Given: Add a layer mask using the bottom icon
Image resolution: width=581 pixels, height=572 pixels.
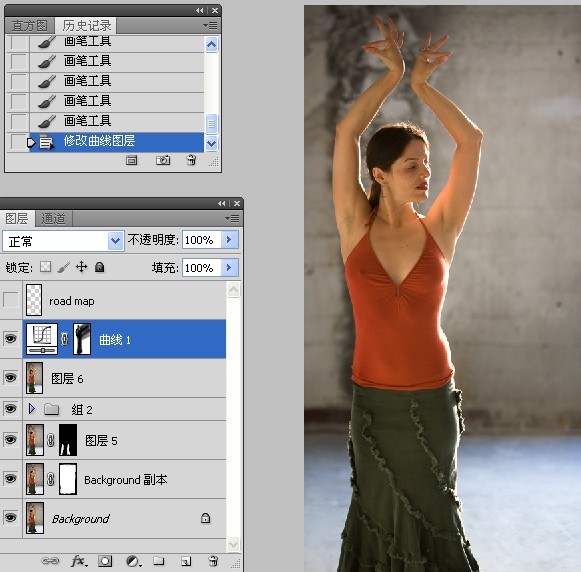Looking at the screenshot, I should tap(105, 561).
